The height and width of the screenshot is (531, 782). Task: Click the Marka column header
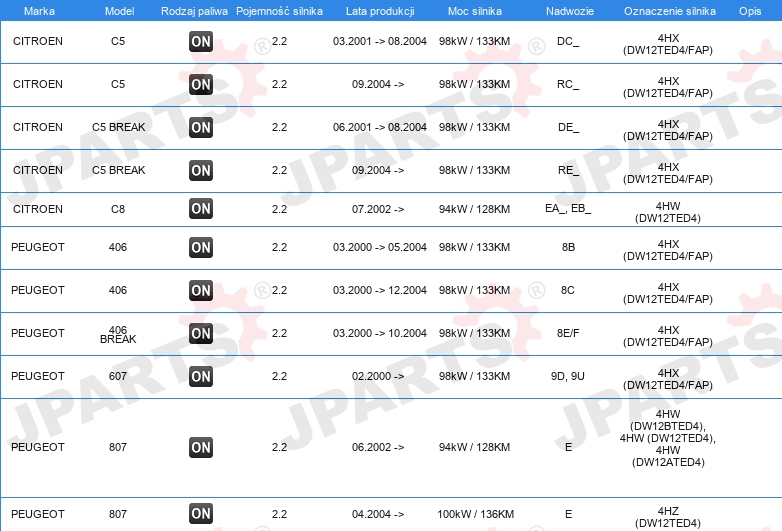point(39,11)
